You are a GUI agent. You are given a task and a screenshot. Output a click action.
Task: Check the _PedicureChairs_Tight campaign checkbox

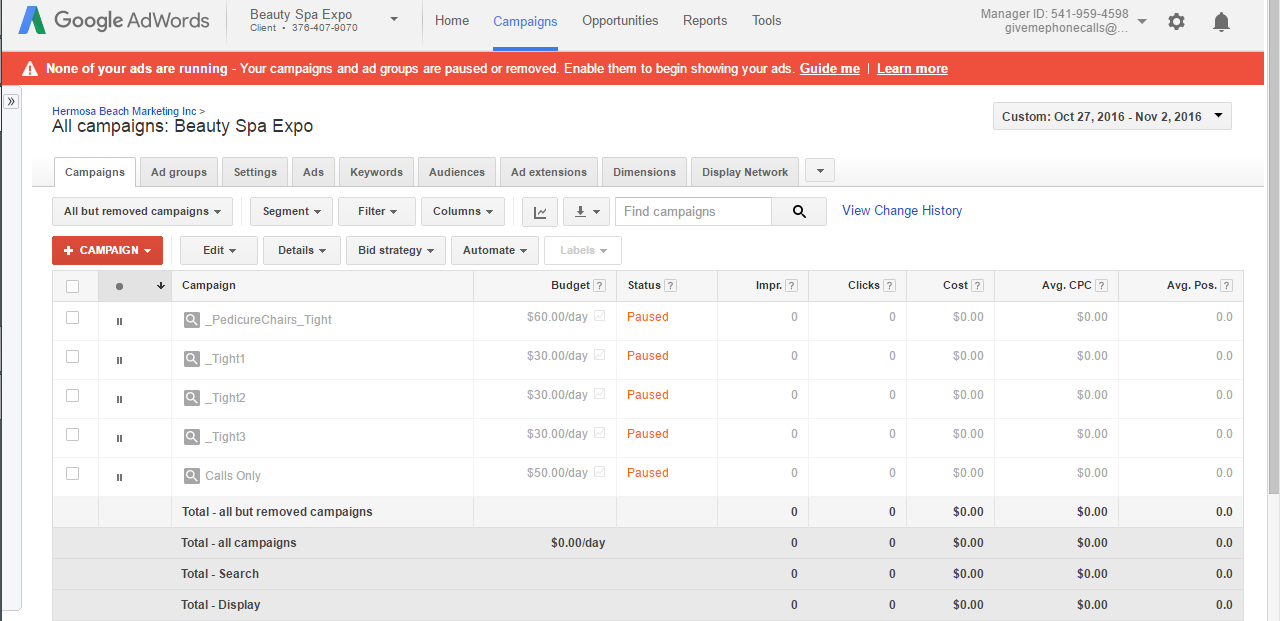72,318
